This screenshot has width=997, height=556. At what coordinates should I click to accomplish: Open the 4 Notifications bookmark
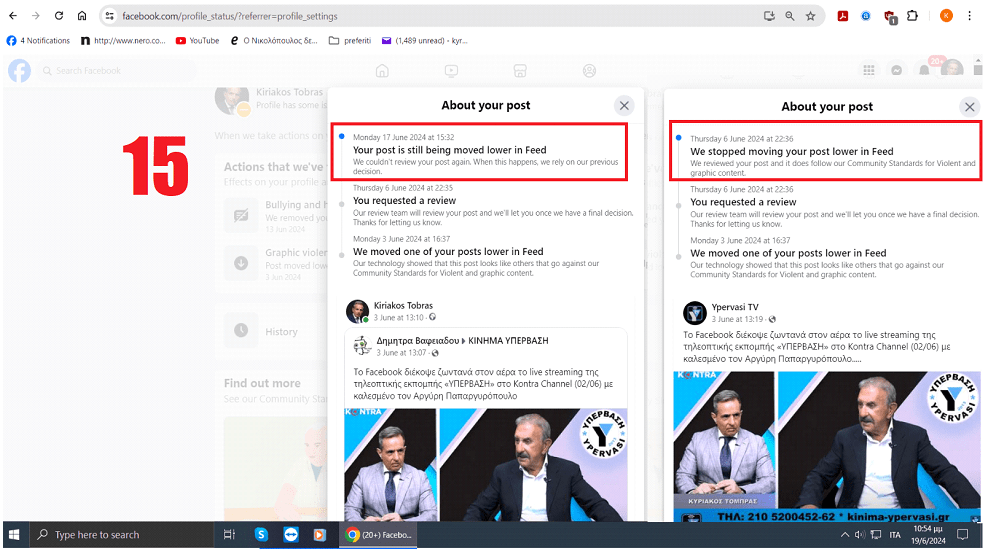38,41
